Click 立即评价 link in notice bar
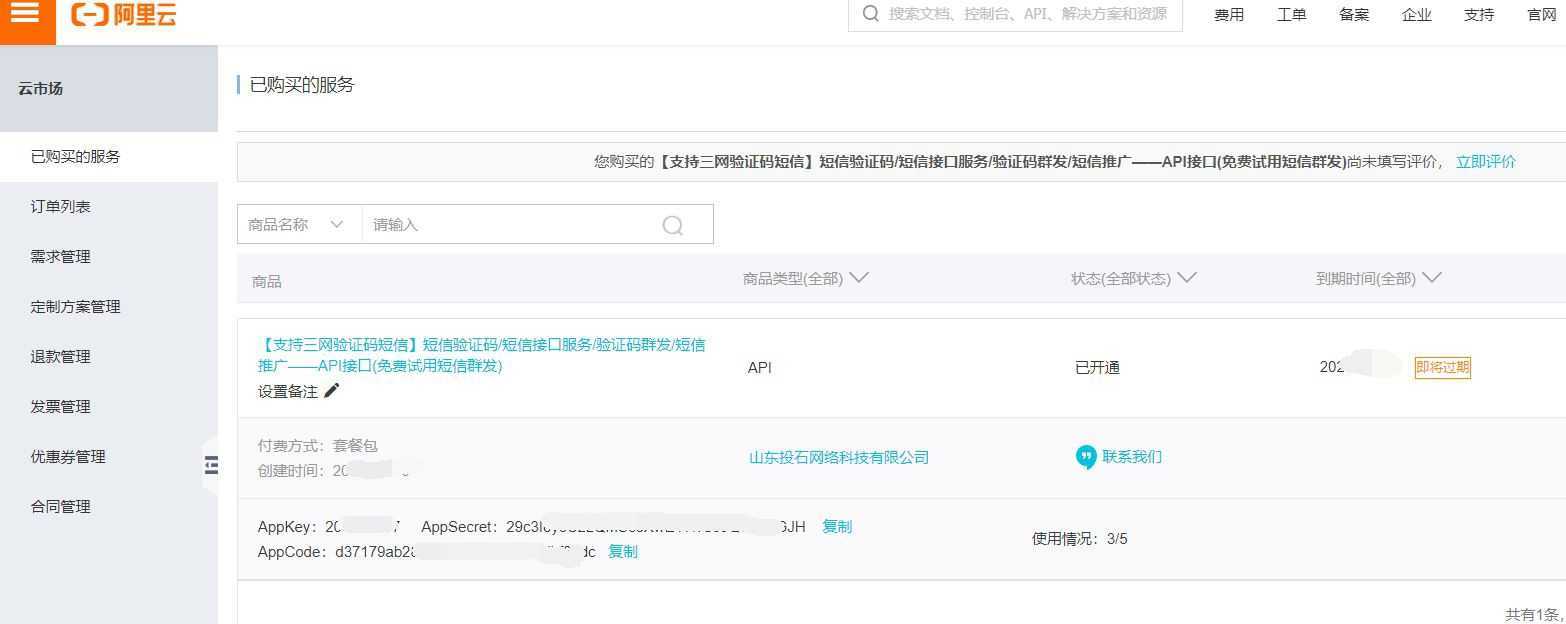Screen dimensions: 1566x624 [x=1486, y=161]
